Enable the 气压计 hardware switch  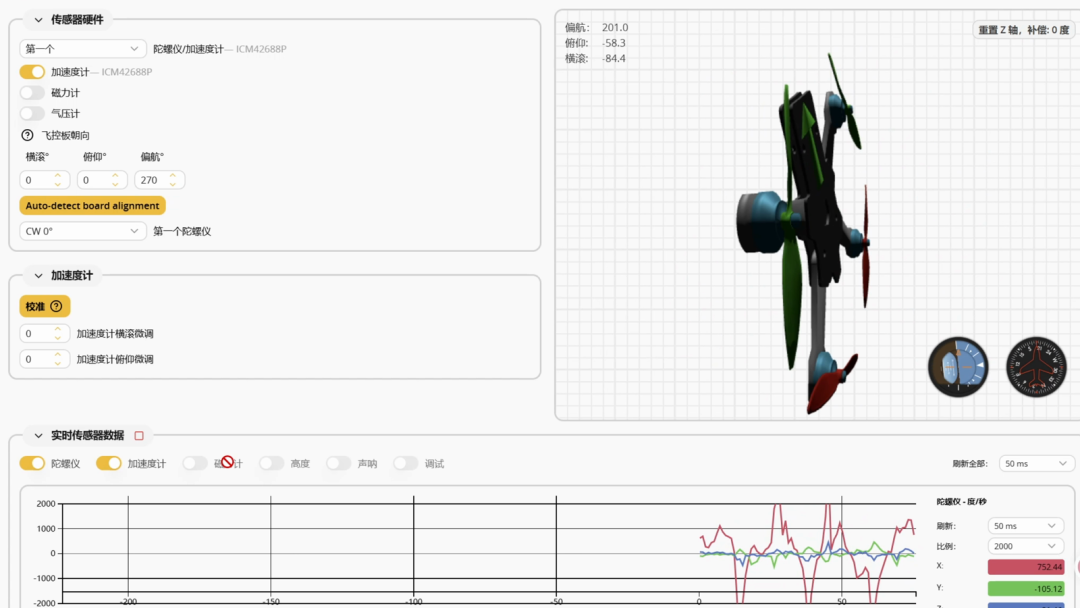coord(32,113)
